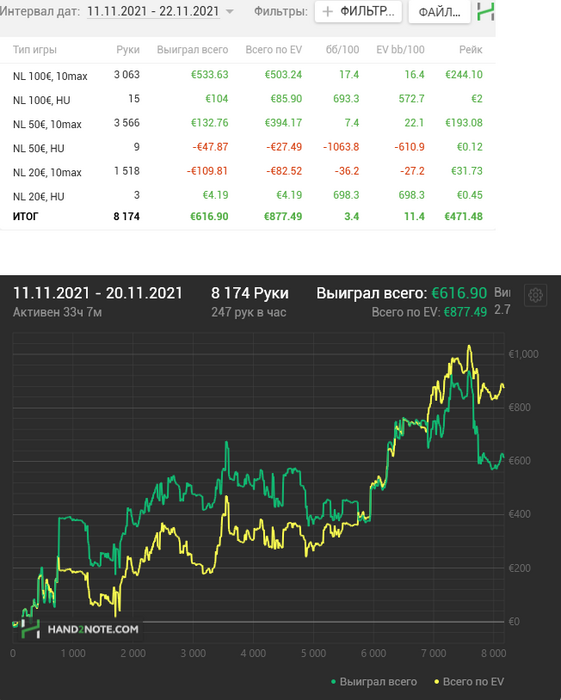The width and height of the screenshot is (561, 700).
Task: Select the NL 50€, 10max row
Action: click(x=248, y=123)
